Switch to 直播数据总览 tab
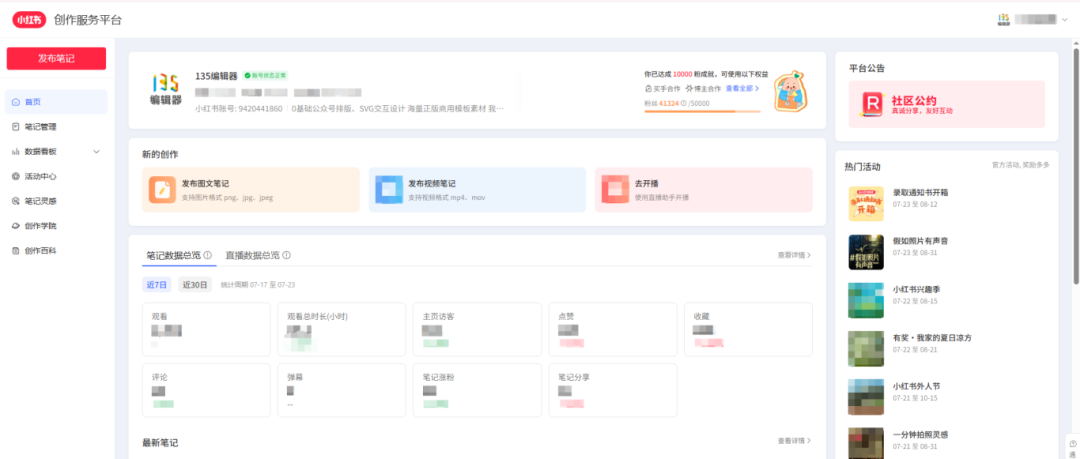The image size is (1080, 459). coord(253,255)
